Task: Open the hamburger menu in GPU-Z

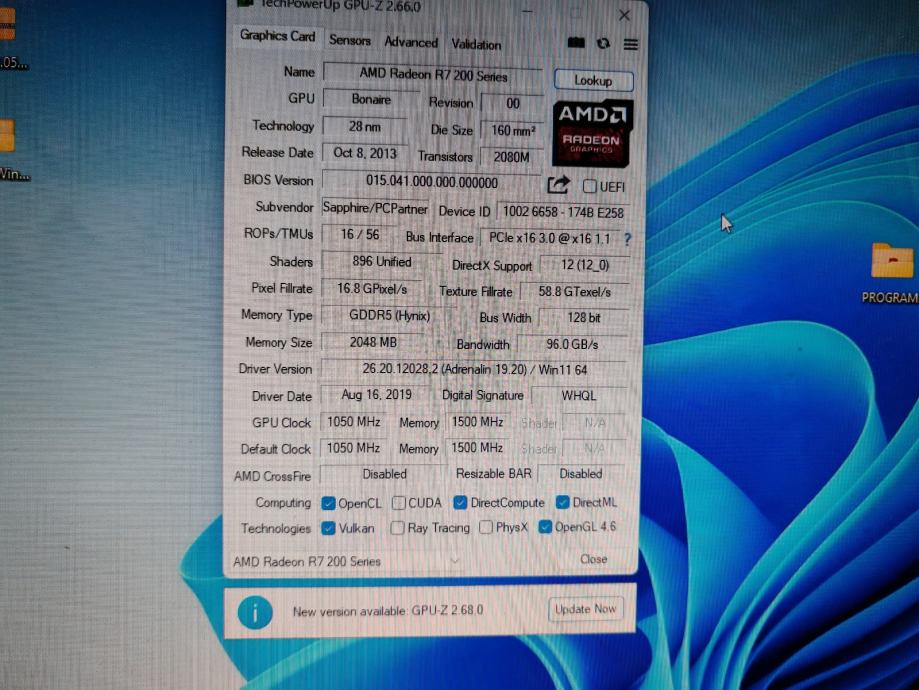Action: [x=631, y=45]
